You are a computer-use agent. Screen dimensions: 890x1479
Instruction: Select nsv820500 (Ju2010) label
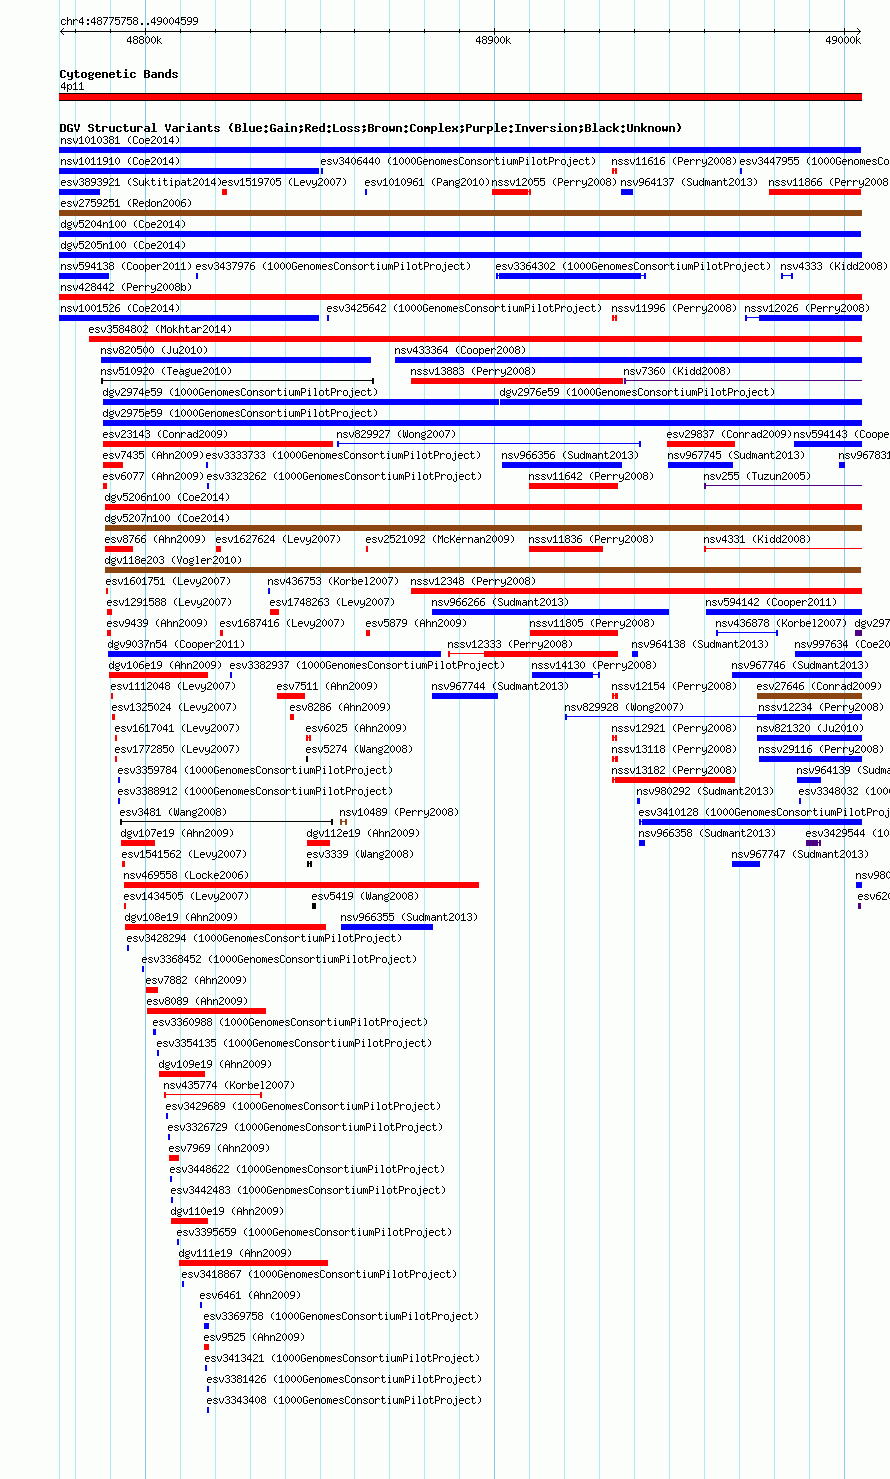154,351
